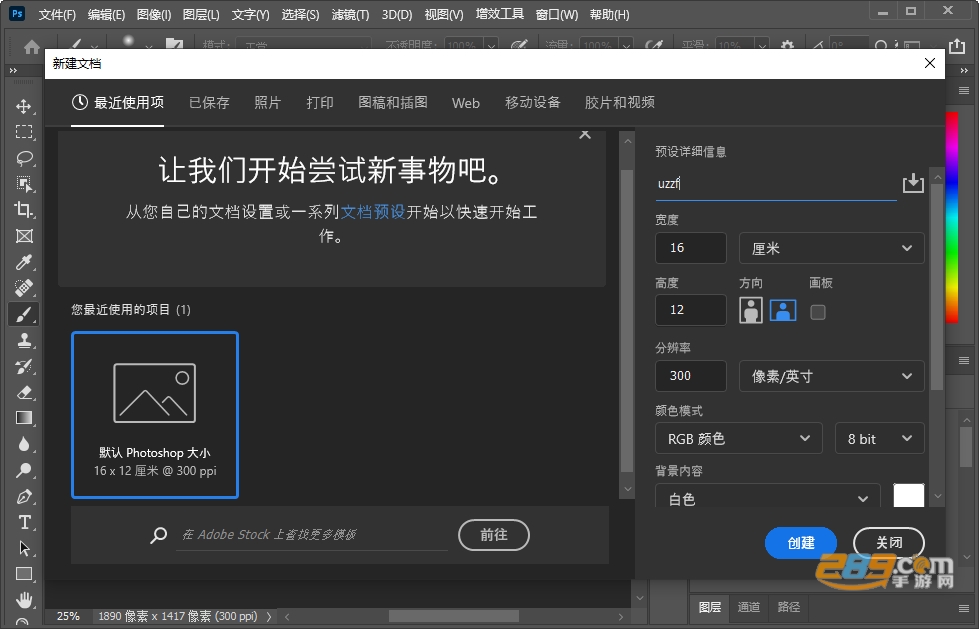Switch to the 移动设备 tab
This screenshot has width=979, height=629.
pyautogui.click(x=533, y=102)
